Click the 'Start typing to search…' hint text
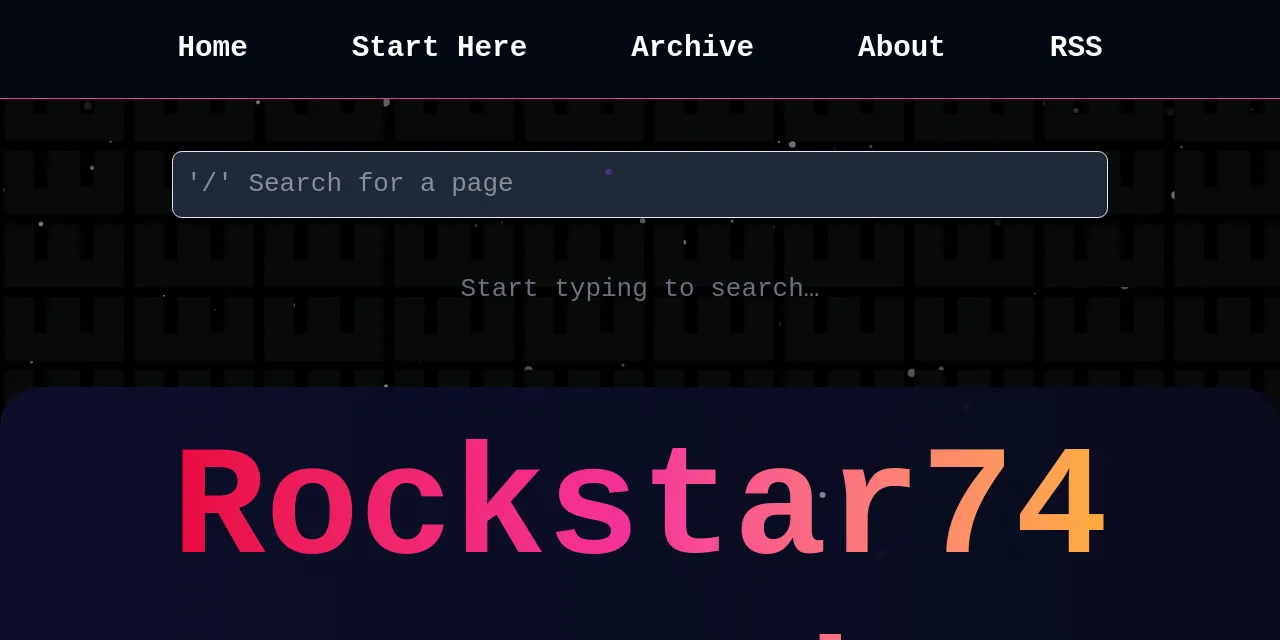The height and width of the screenshot is (640, 1280). (640, 289)
